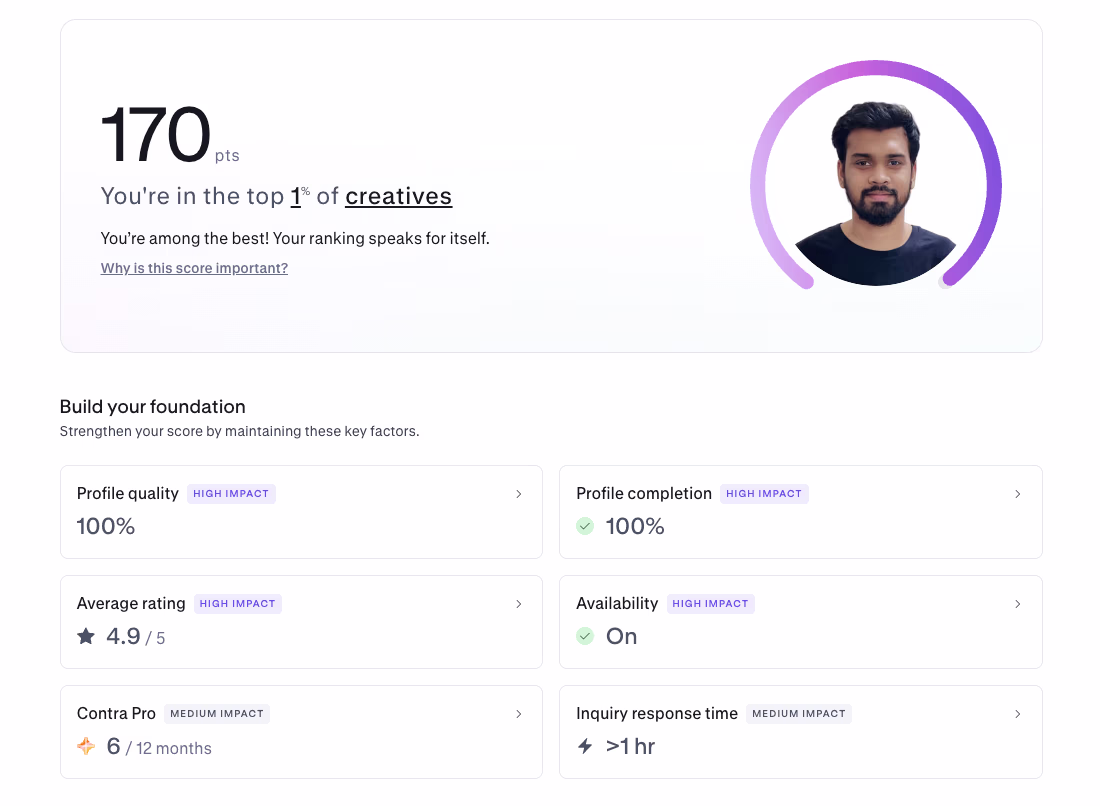
Task: Open Availability details via chevron
Action: (x=1017, y=604)
